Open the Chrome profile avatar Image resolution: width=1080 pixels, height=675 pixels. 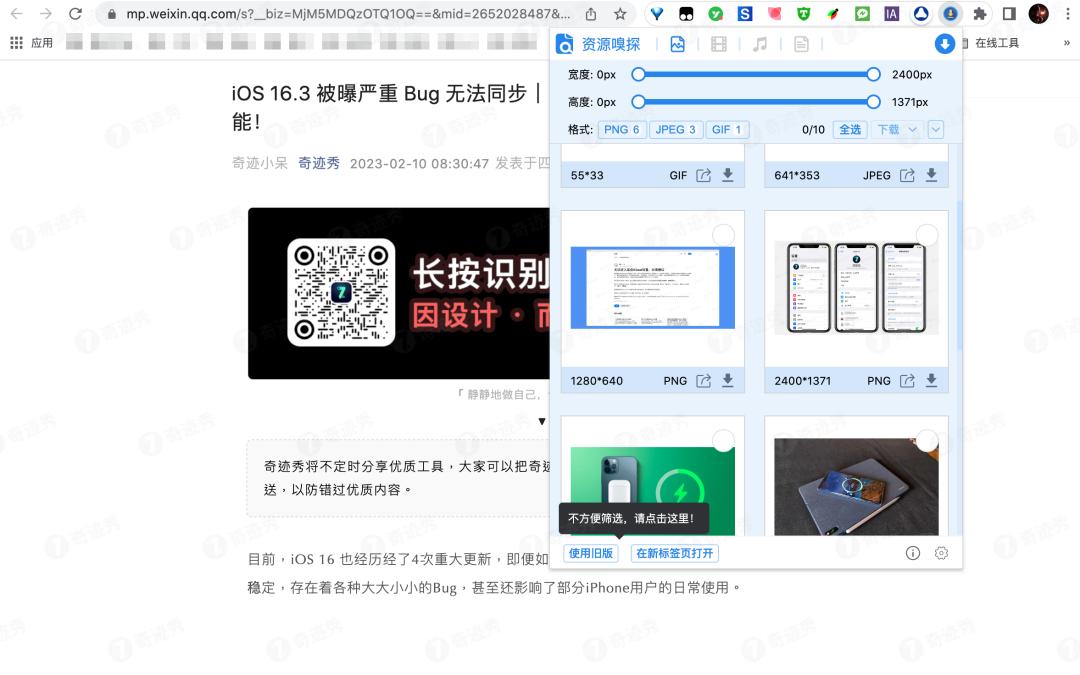(x=1039, y=13)
